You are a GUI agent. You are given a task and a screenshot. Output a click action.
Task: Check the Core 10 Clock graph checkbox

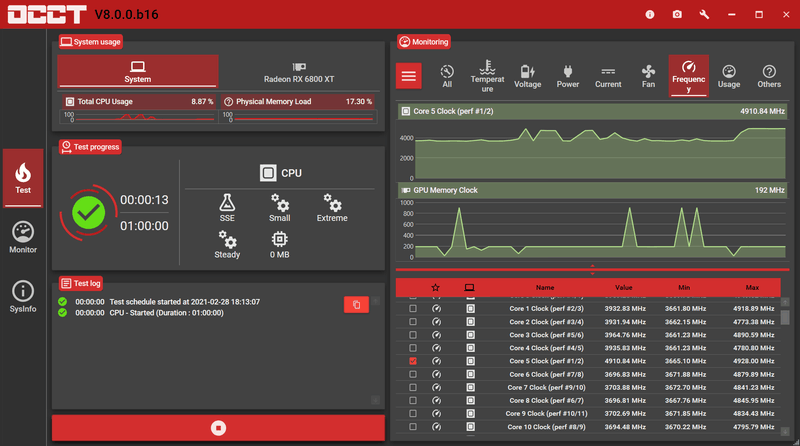tap(413, 427)
